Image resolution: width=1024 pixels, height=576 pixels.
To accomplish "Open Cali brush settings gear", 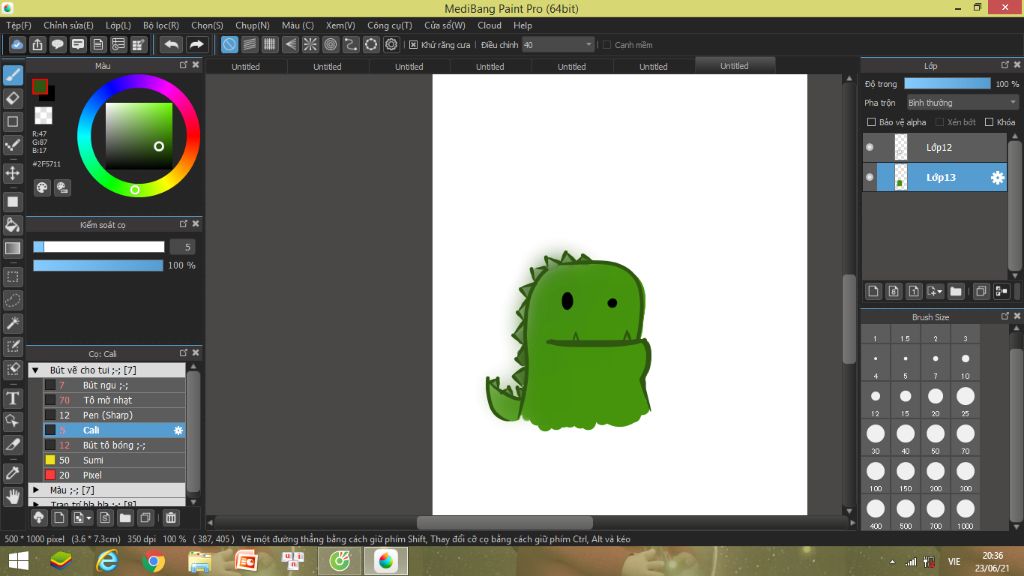I will (x=178, y=430).
